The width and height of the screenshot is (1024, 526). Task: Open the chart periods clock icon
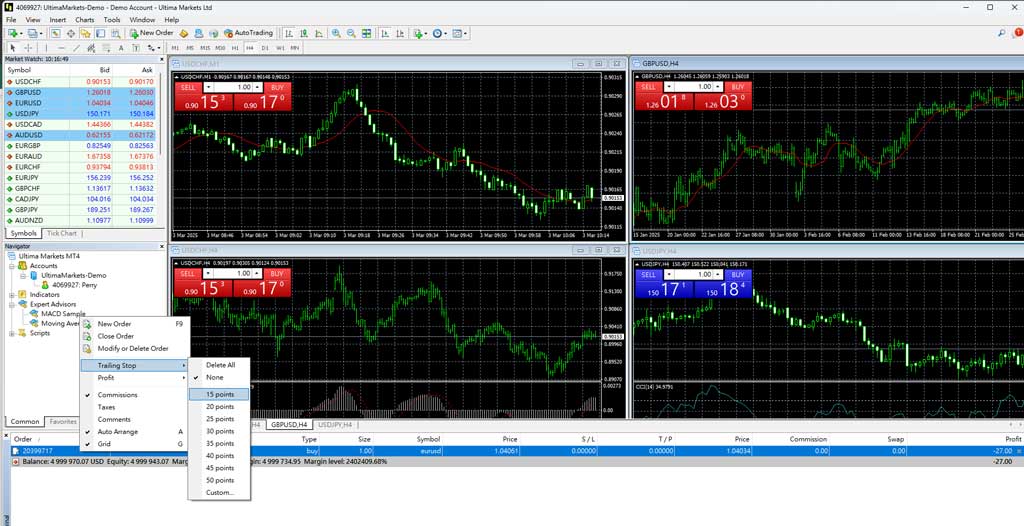click(x=436, y=33)
